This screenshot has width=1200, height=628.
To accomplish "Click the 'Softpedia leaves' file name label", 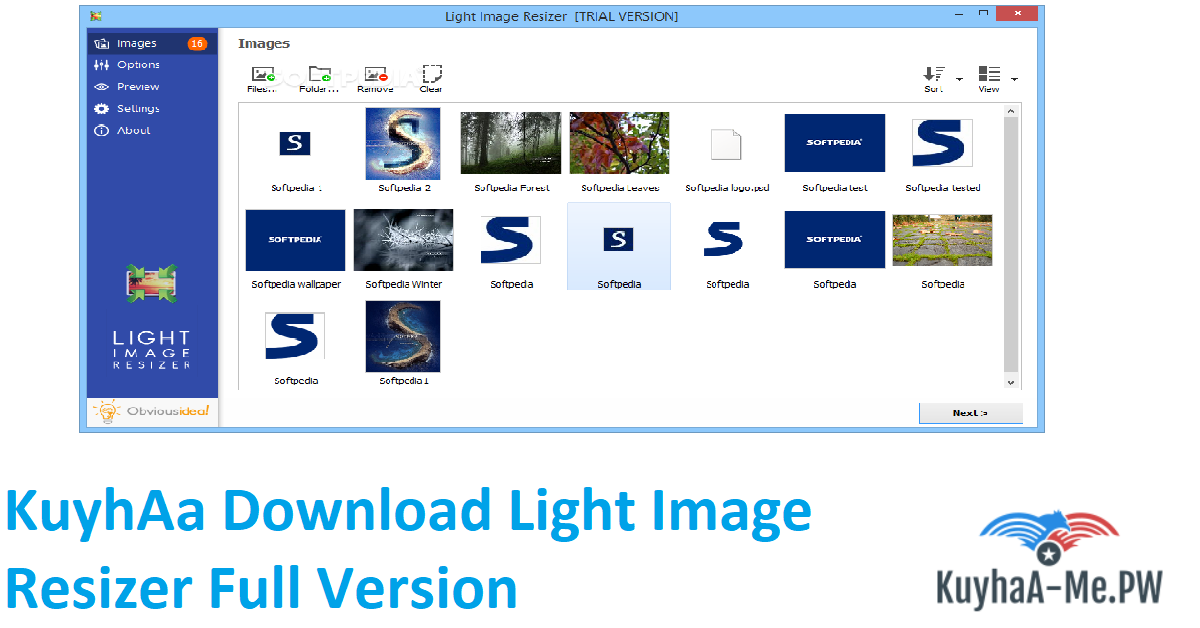I will 620,188.
